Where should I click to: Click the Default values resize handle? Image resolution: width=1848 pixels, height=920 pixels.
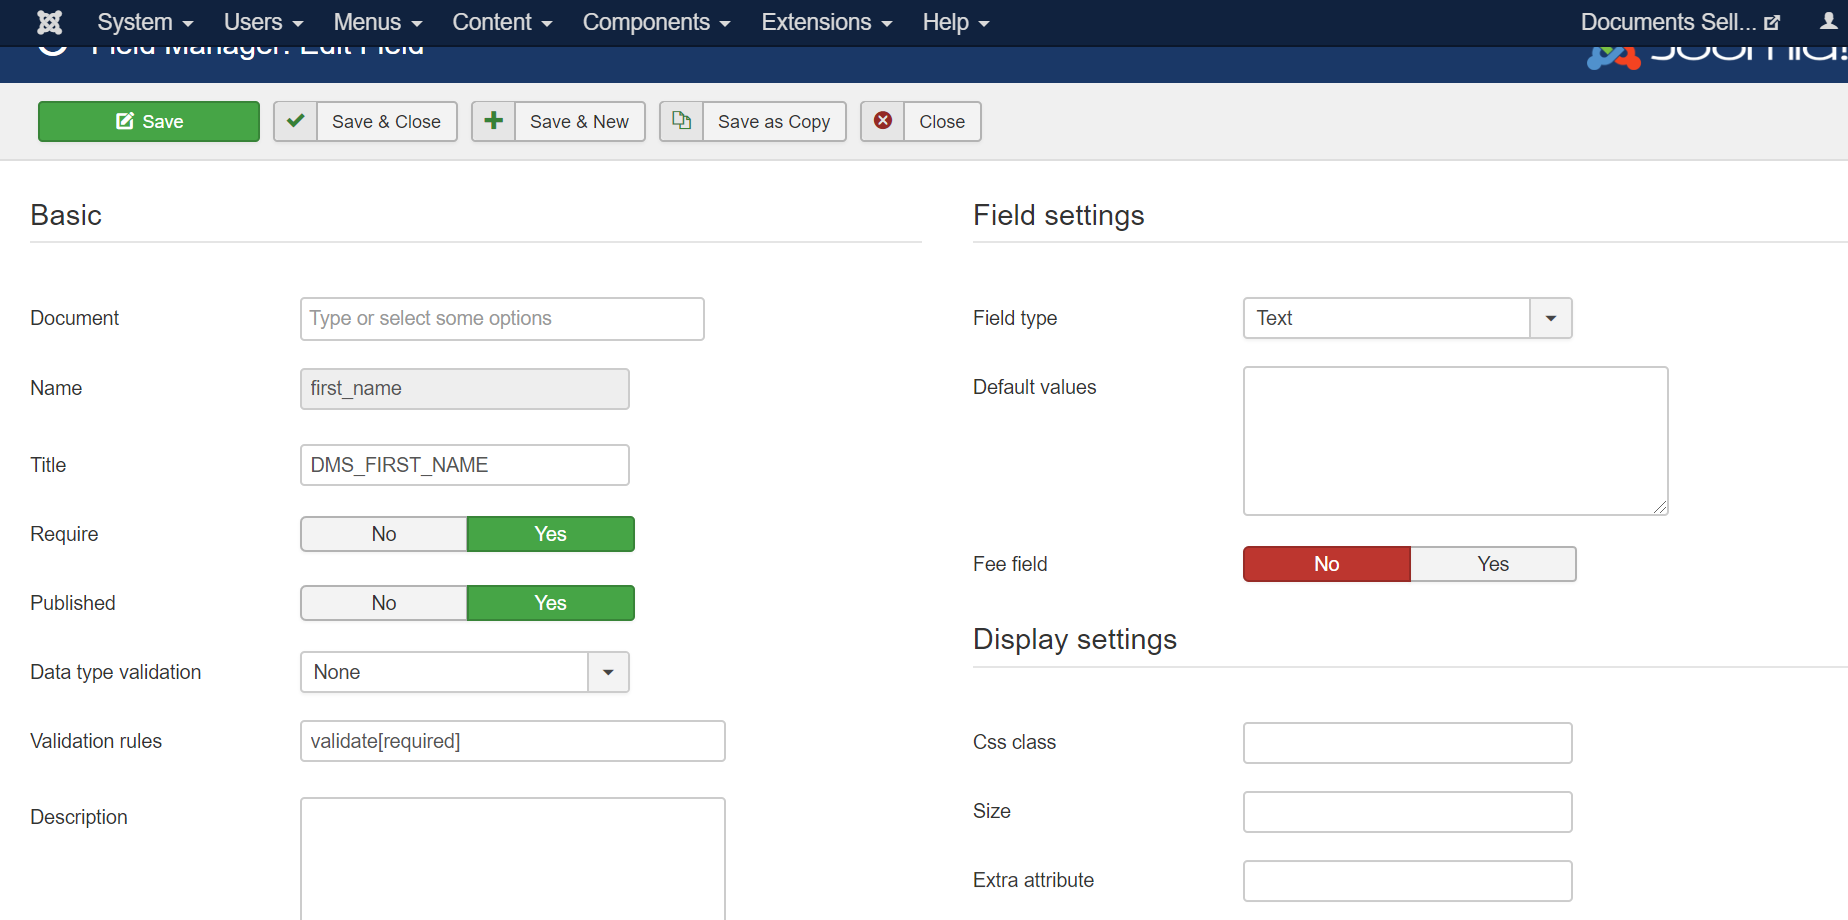coord(1660,507)
